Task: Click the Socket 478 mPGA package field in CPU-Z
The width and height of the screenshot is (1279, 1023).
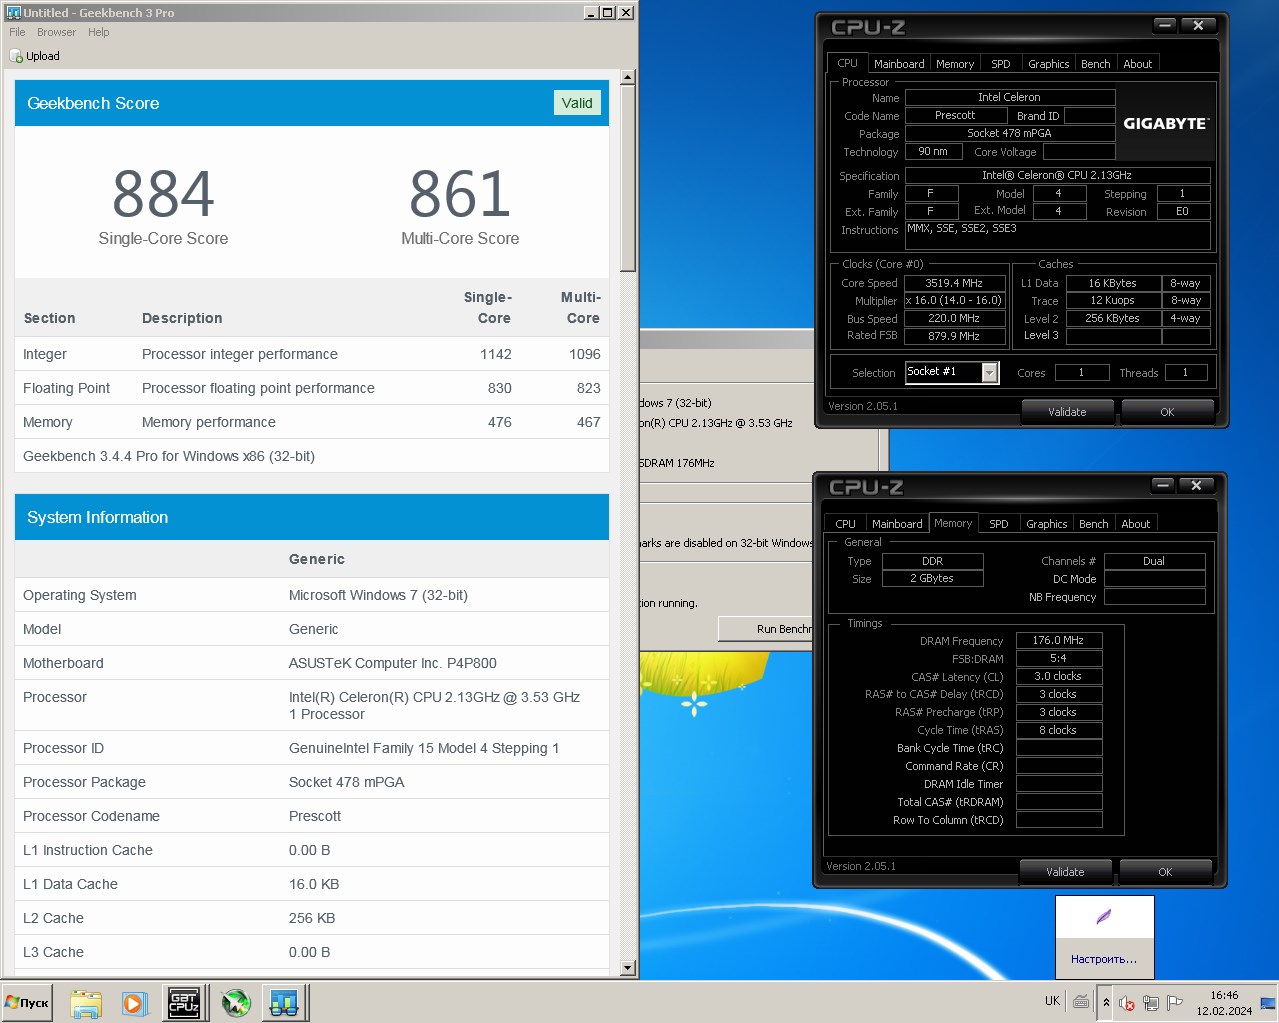Action: point(1010,133)
